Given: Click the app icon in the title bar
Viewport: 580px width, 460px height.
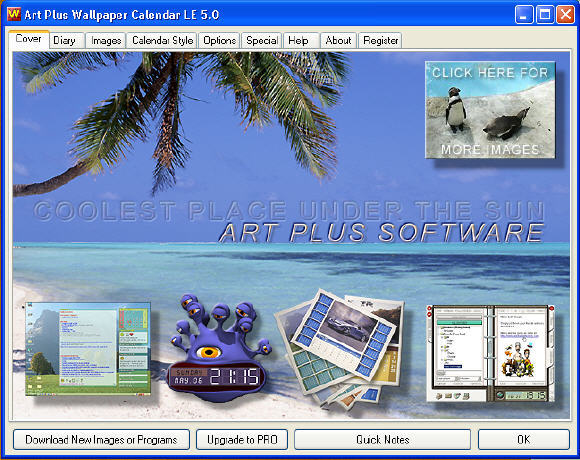Looking at the screenshot, I should point(14,14).
